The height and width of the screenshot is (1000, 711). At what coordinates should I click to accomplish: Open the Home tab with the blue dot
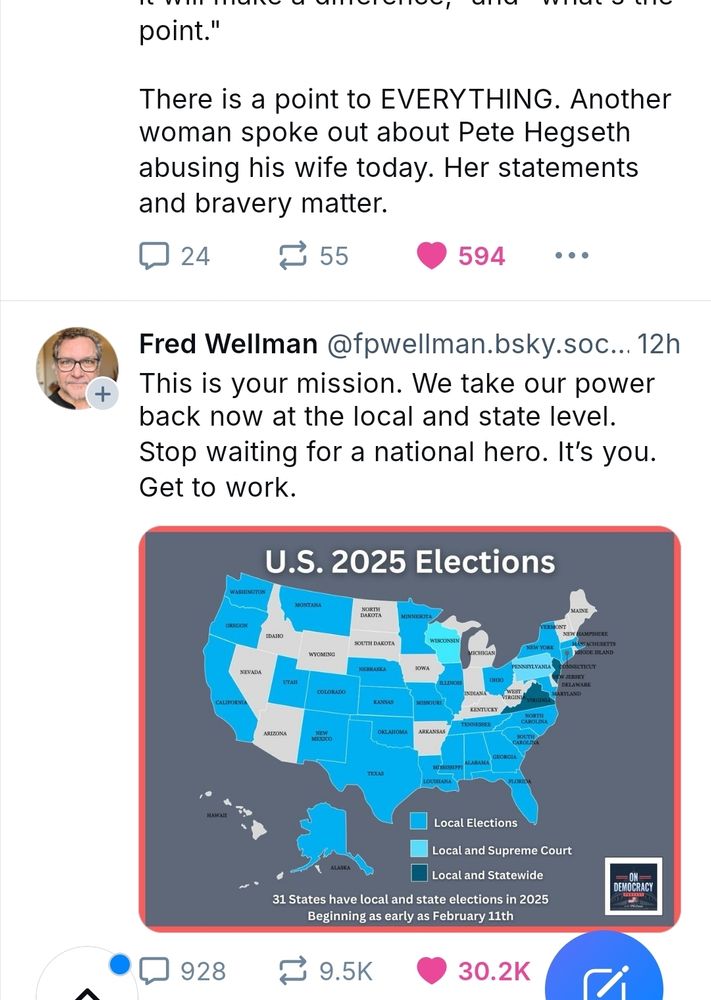pos(88,985)
